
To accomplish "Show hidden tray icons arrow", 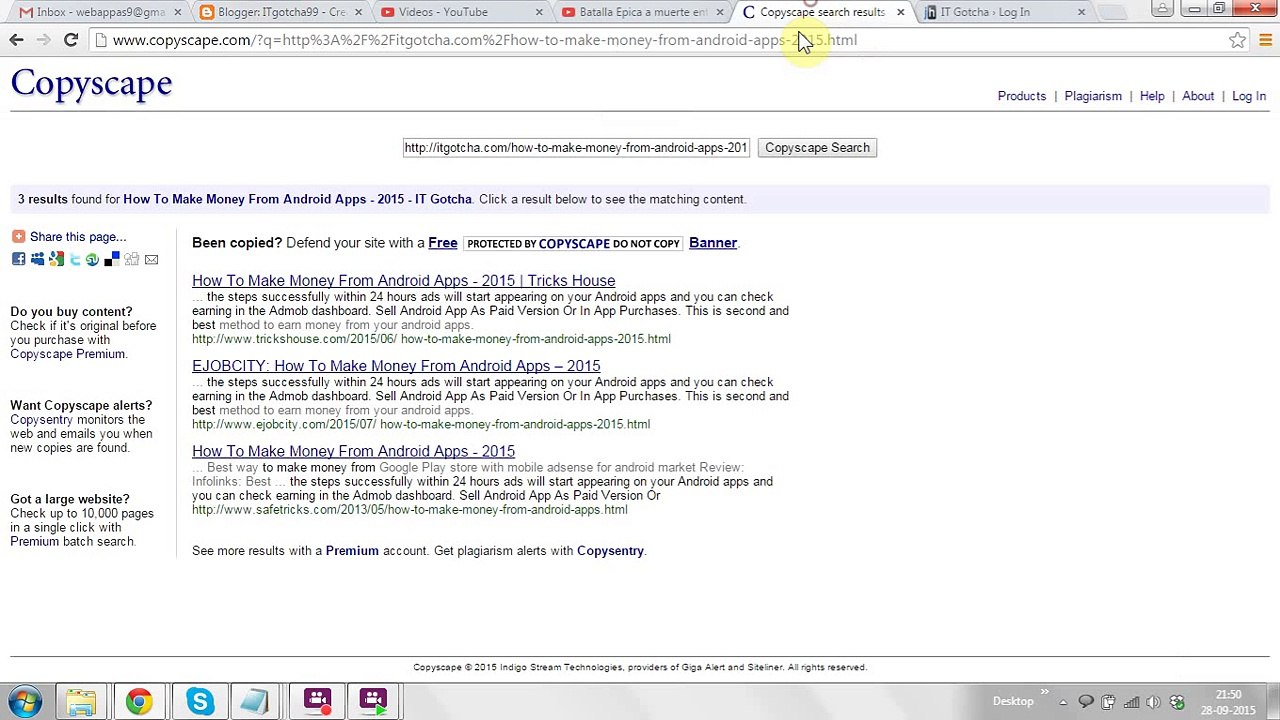I will tap(1063, 702).
